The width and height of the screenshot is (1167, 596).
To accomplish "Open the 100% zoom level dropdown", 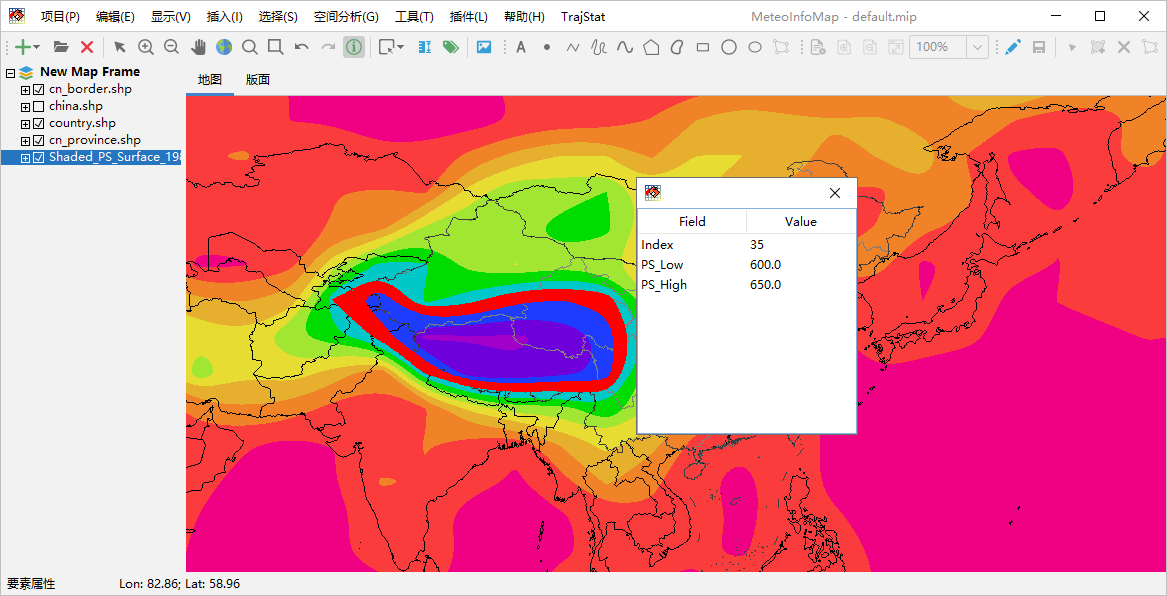I will (977, 47).
